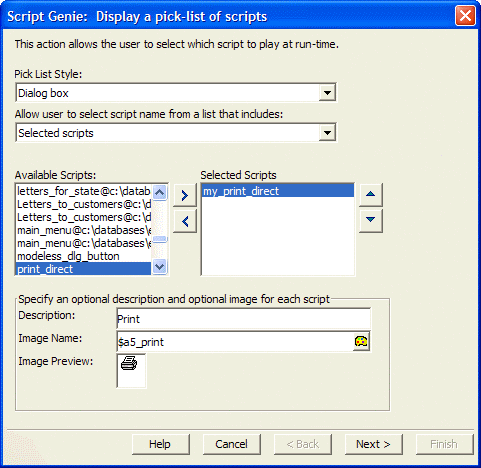Click the < Back button

coord(302,444)
